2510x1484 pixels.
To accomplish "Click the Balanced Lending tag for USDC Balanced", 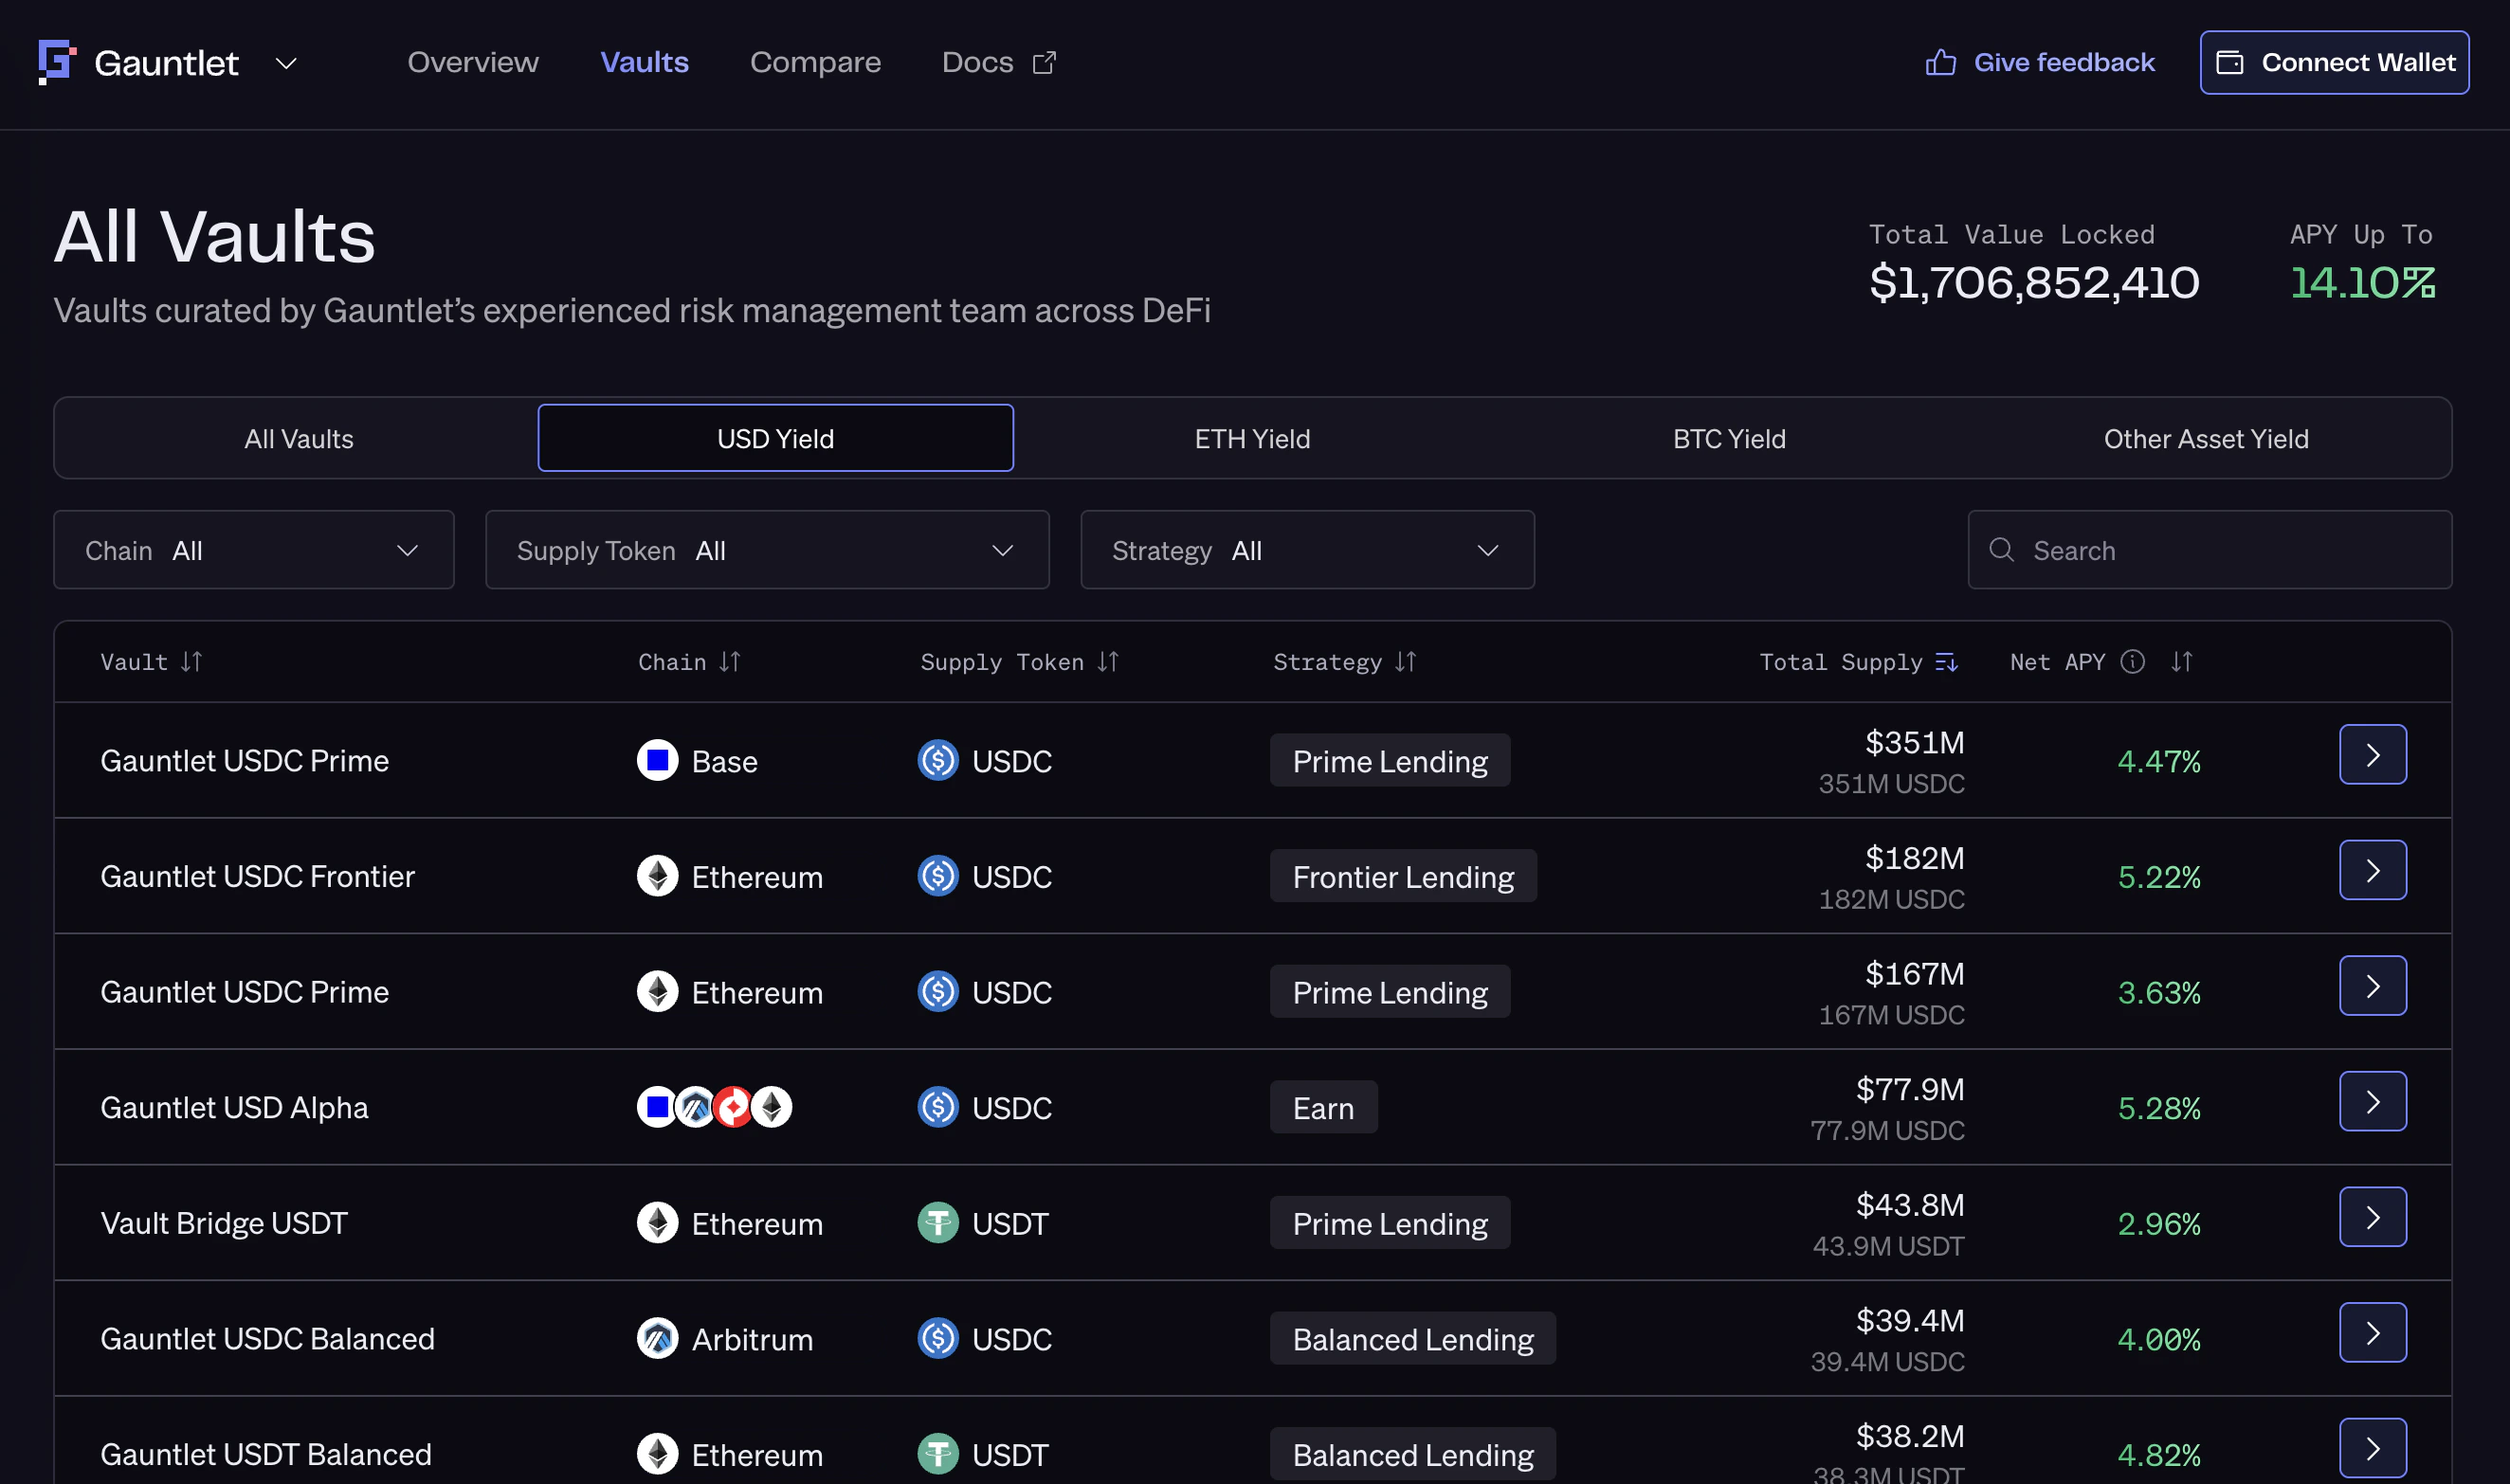I will pyautogui.click(x=1412, y=1338).
